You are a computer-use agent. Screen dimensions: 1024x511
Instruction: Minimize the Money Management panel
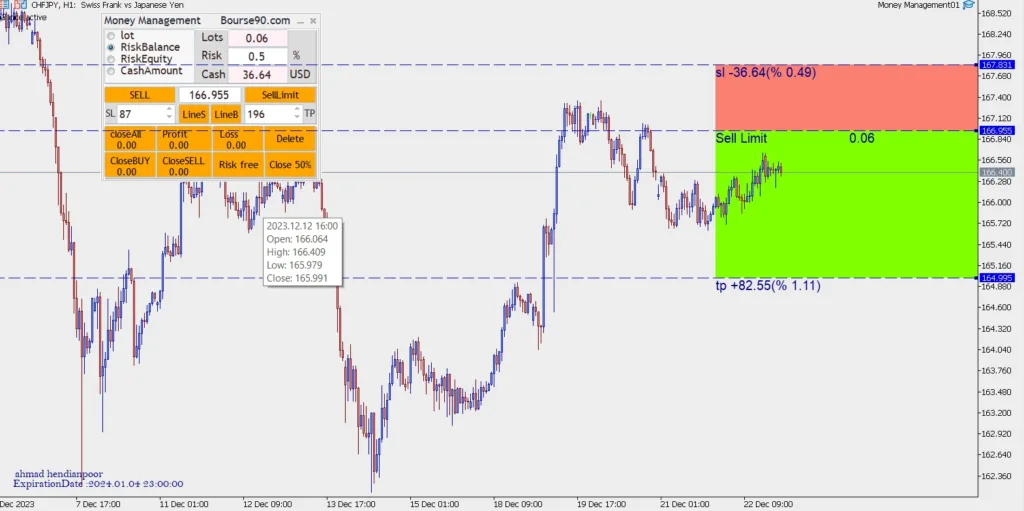(301, 21)
